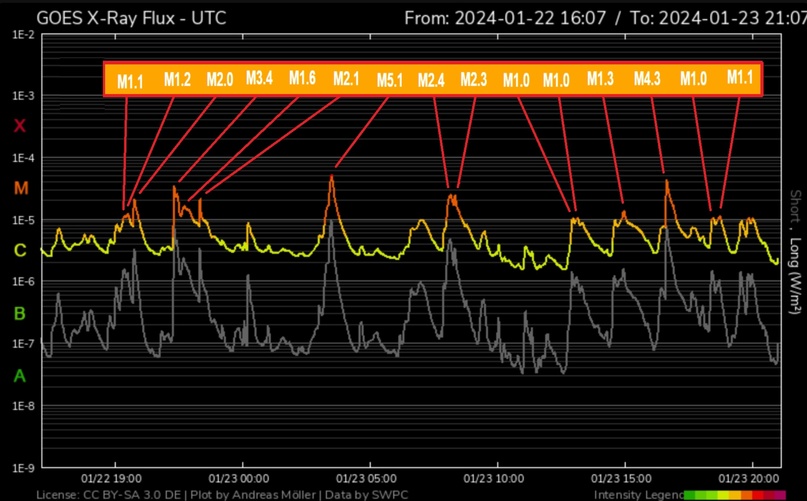
Task: Select the M1.3 flare label
Action: coord(600,79)
